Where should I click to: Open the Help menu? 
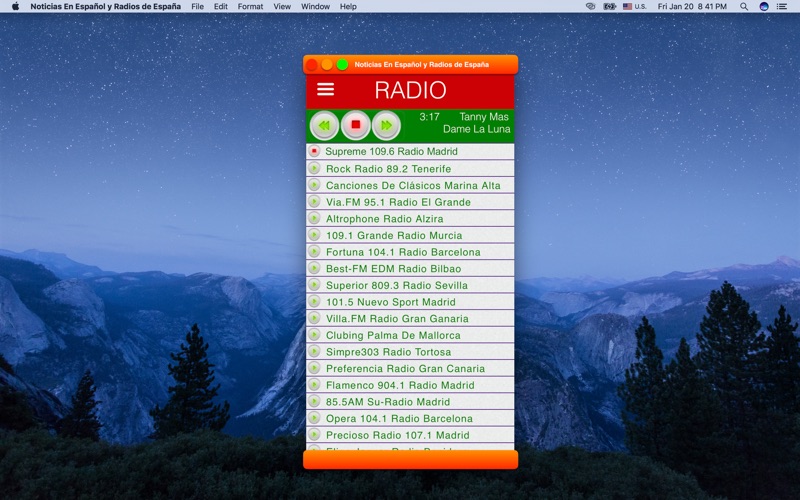(x=348, y=7)
